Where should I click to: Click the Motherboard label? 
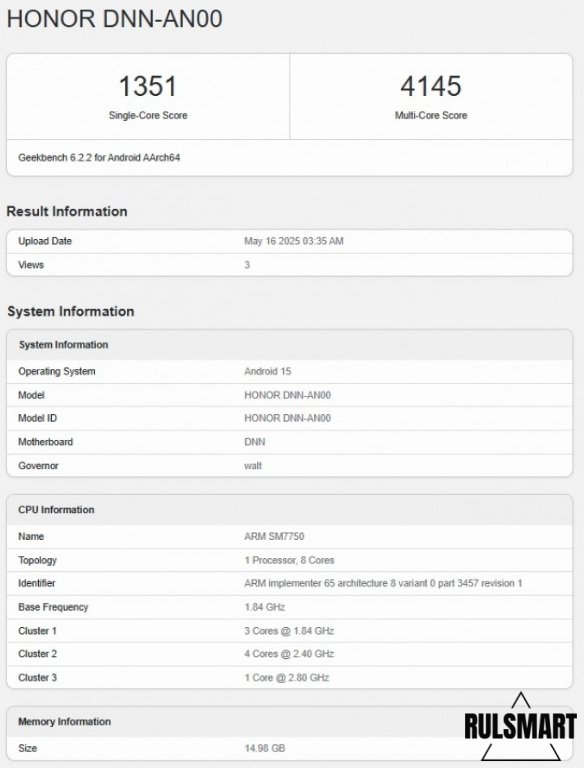[46, 442]
